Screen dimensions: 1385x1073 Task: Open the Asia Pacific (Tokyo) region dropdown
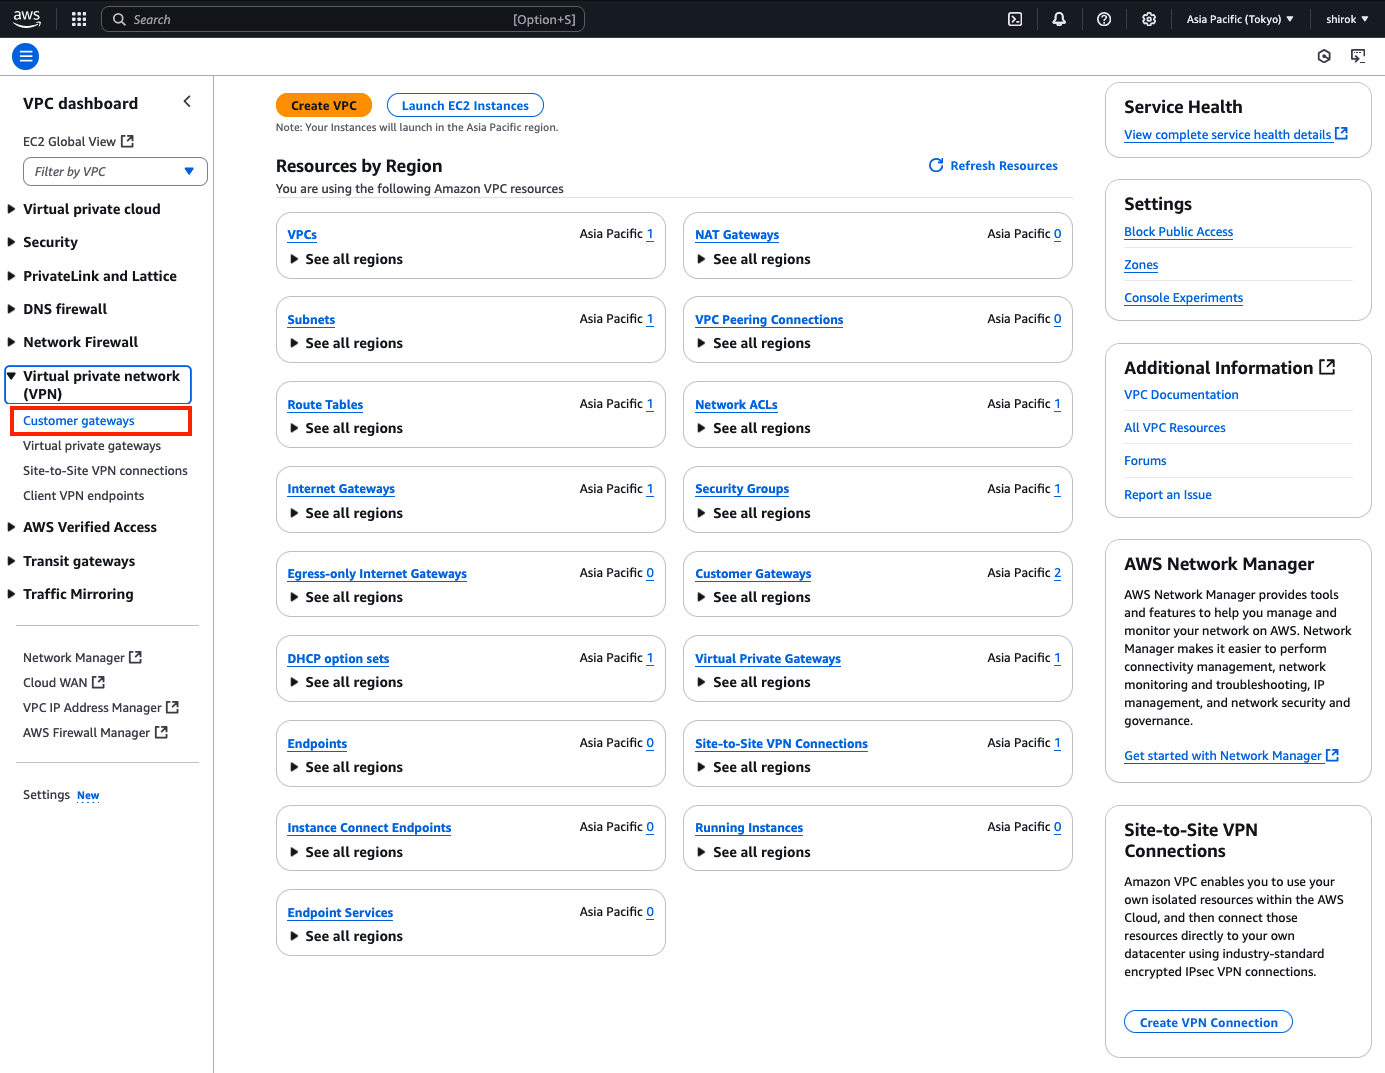click(x=1240, y=19)
